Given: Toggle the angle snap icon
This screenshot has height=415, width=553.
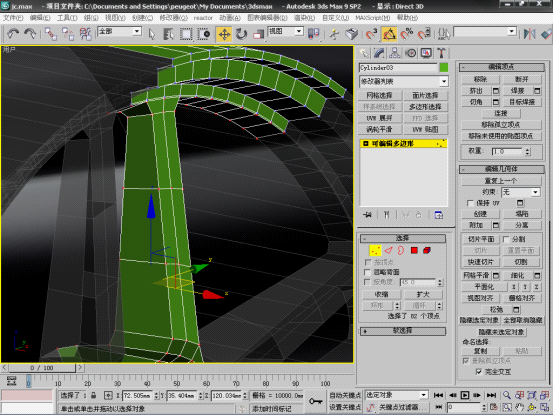Looking at the screenshot, I should (389, 34).
